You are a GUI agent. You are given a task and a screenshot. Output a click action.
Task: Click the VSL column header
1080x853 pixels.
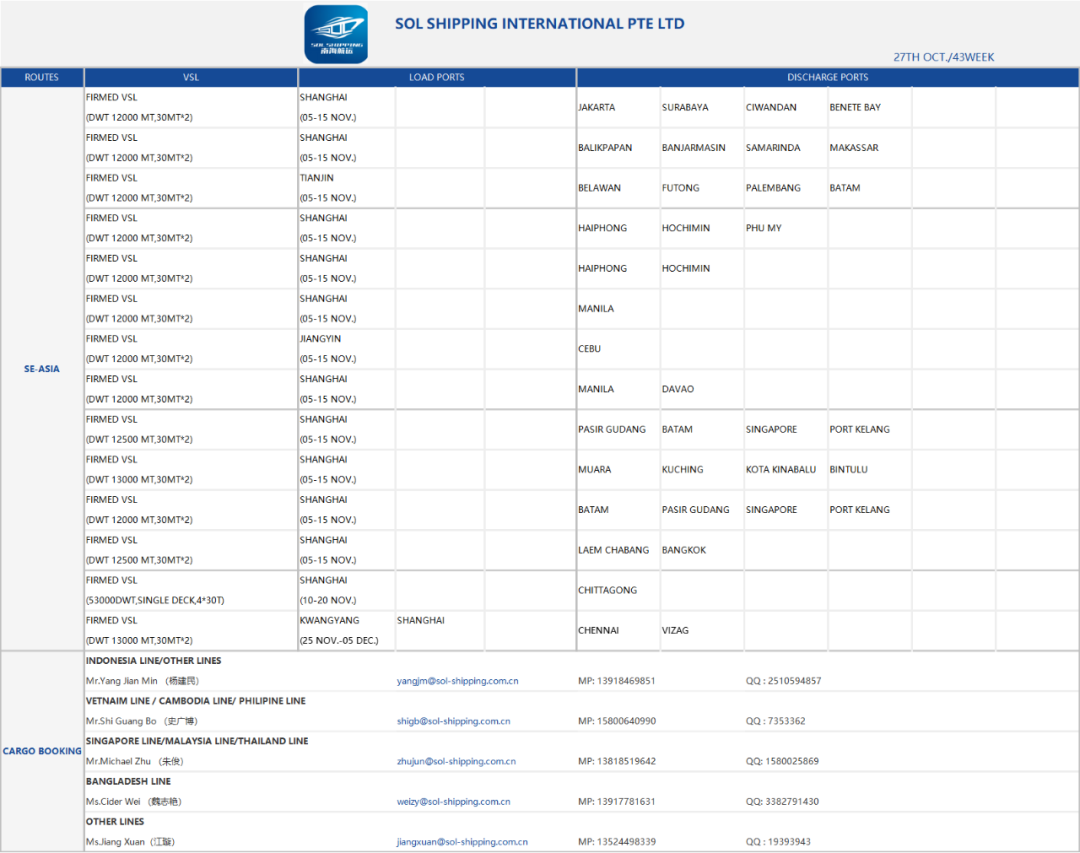191,77
